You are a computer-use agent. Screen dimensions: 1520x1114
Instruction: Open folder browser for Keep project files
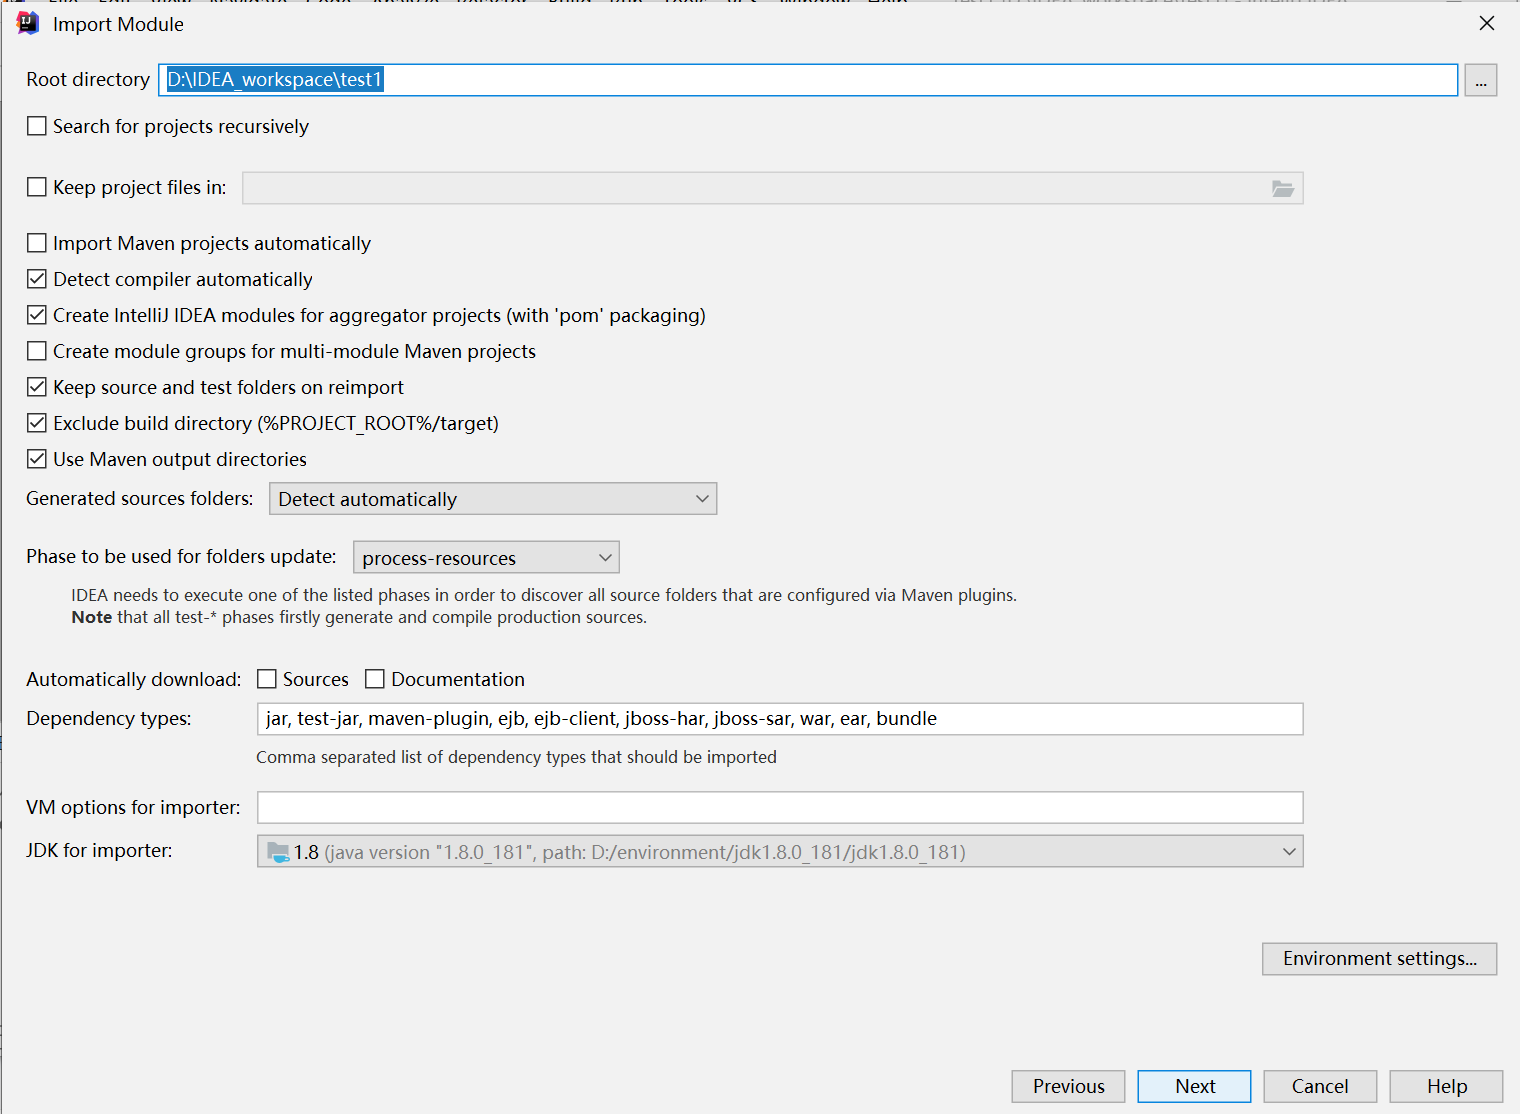pos(1282,188)
